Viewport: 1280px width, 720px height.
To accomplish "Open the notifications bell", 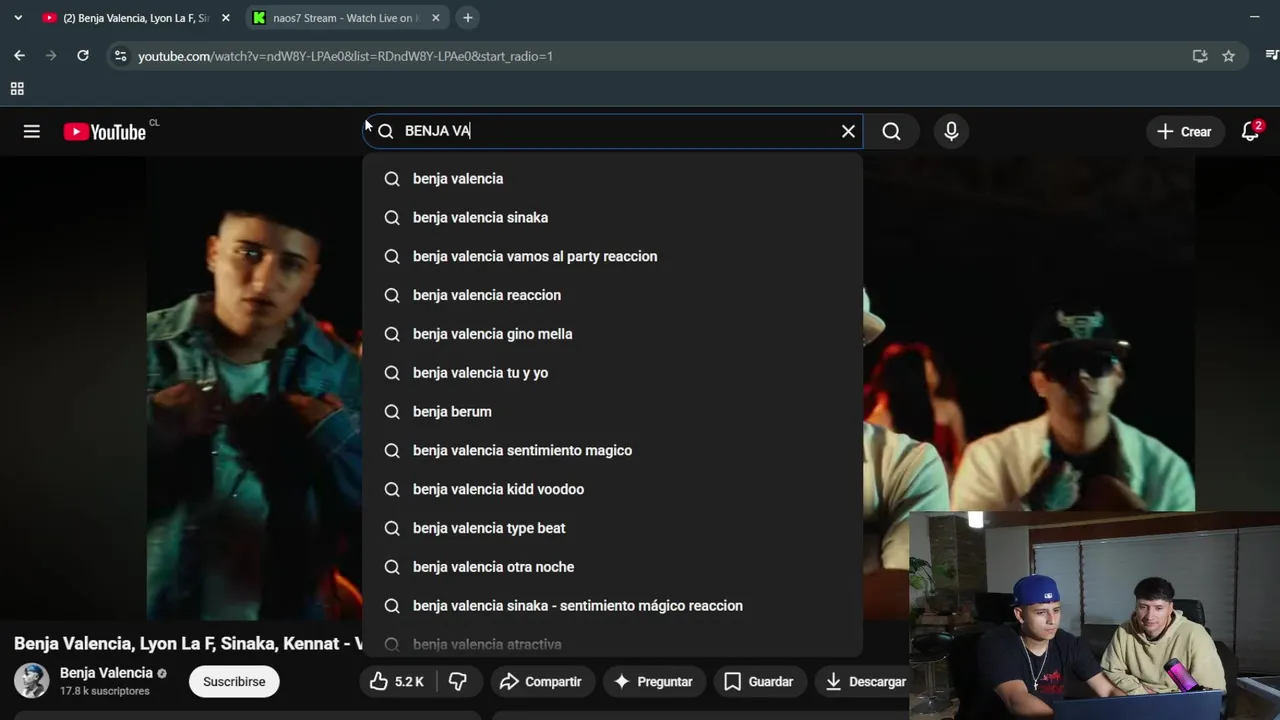I will 1250,131.
